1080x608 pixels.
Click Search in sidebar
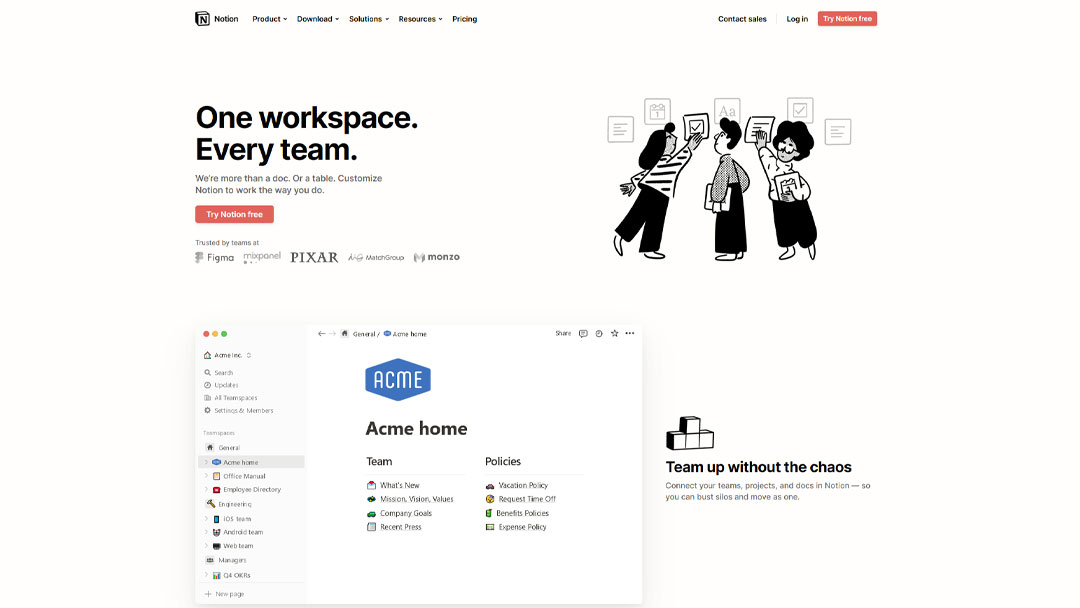(x=218, y=373)
